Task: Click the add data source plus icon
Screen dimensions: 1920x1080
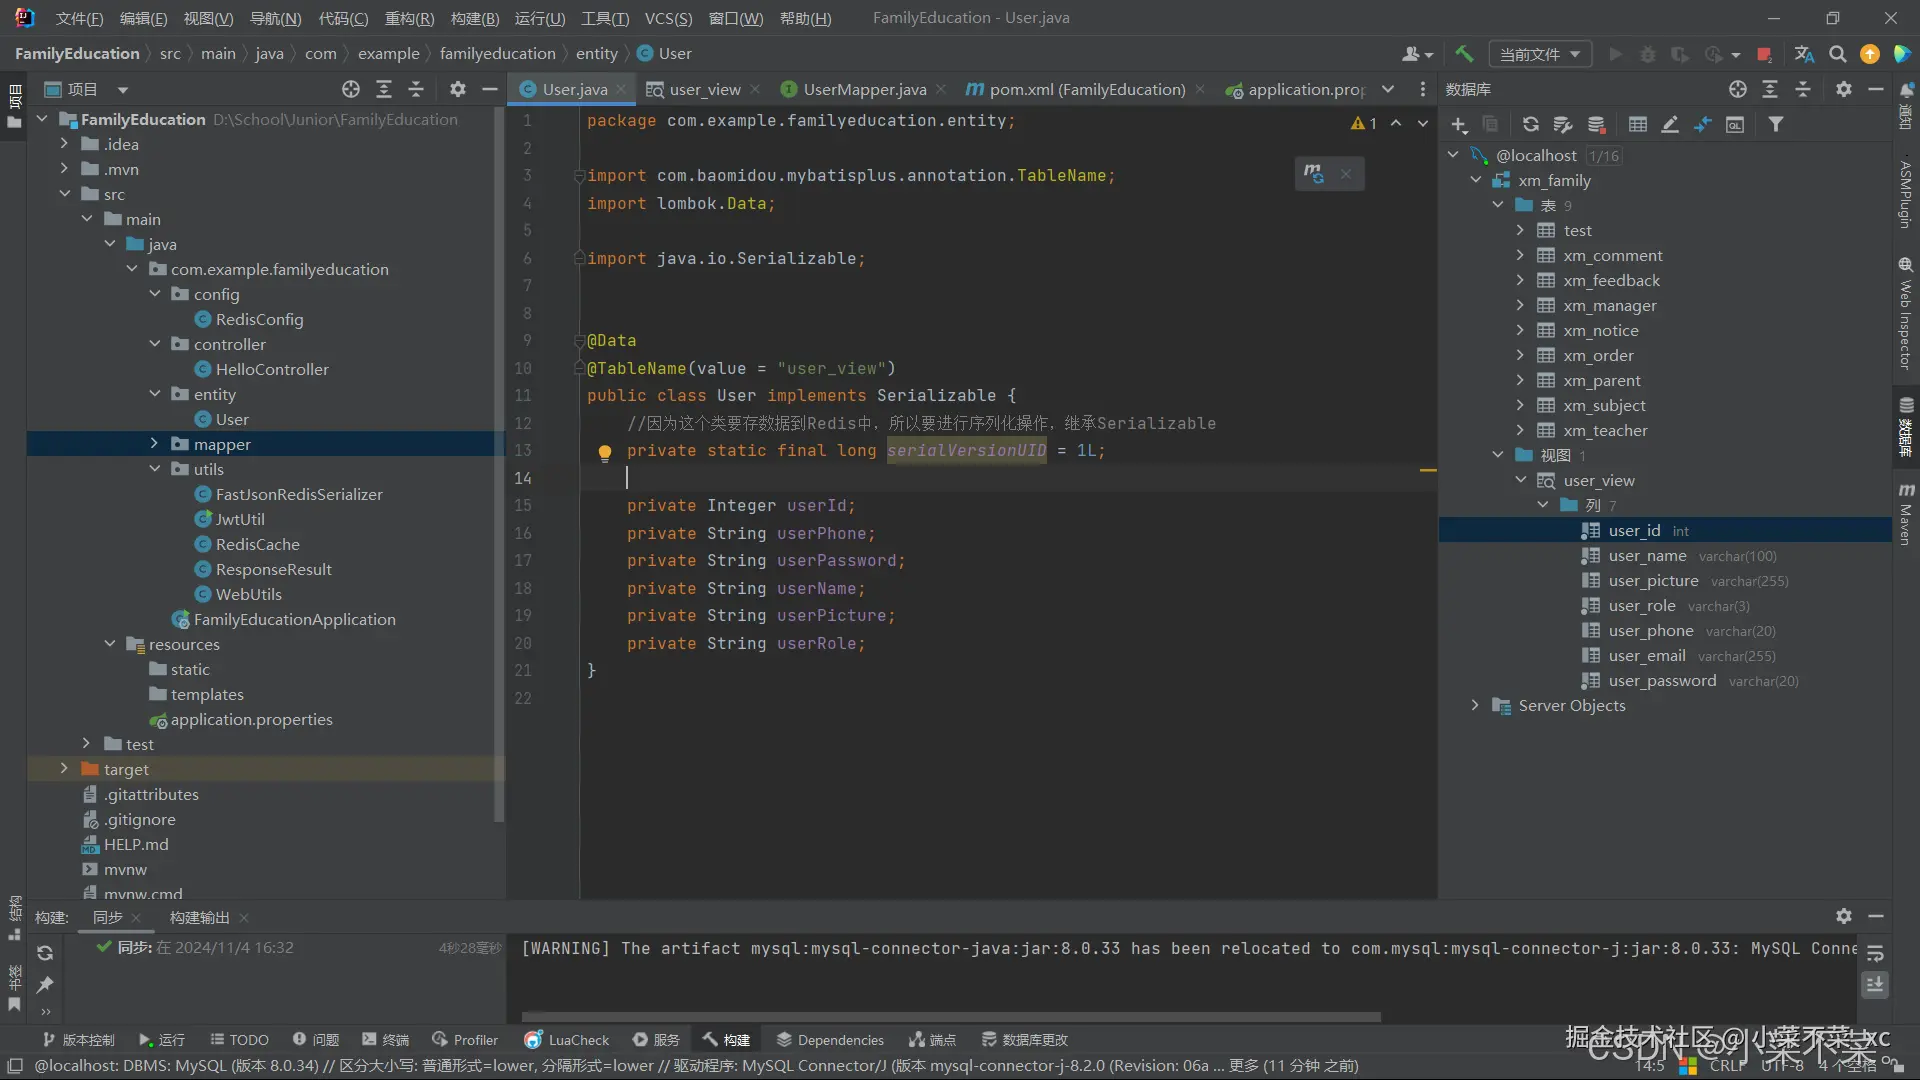Action: [x=1459, y=124]
